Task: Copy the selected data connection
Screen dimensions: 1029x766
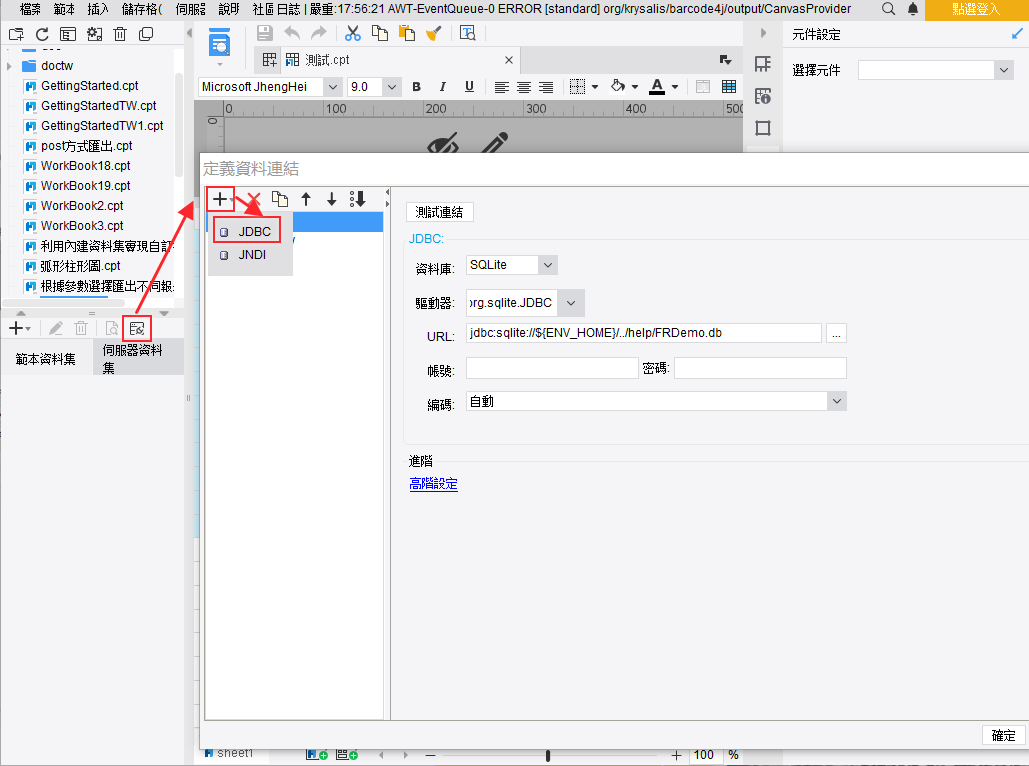Action: point(280,199)
